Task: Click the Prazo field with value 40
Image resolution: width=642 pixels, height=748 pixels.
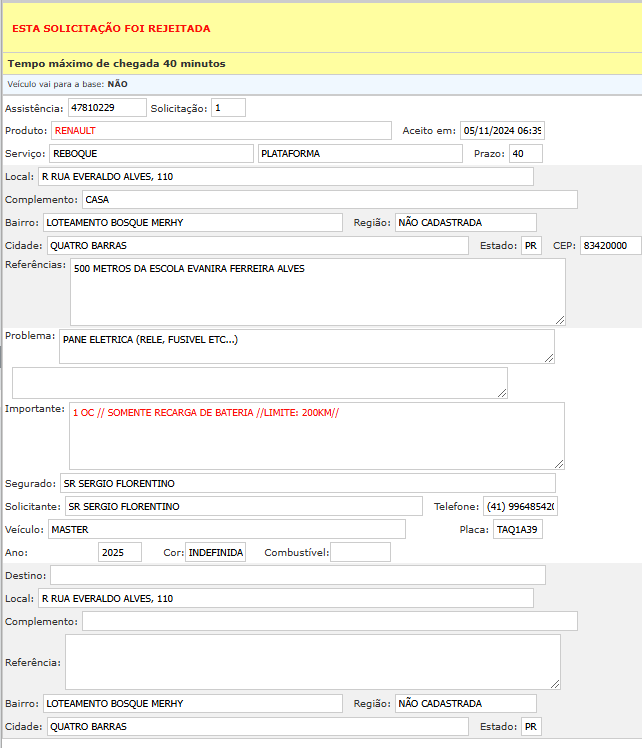Action: [x=525, y=154]
